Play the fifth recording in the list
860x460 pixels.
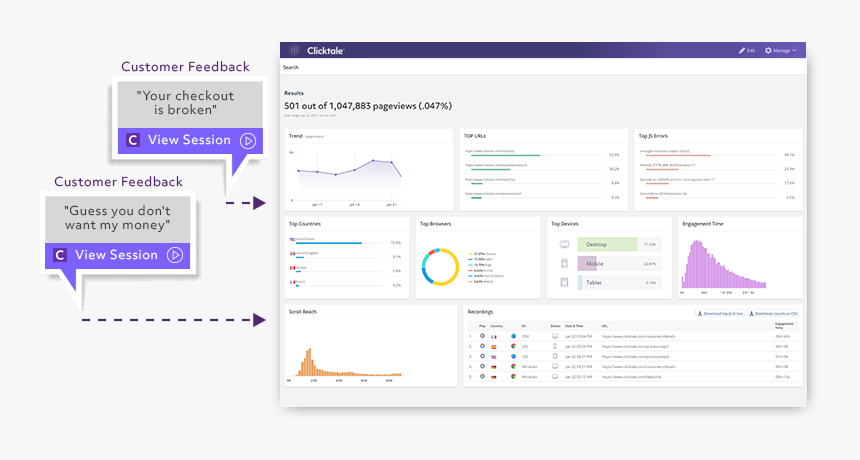[x=482, y=377]
